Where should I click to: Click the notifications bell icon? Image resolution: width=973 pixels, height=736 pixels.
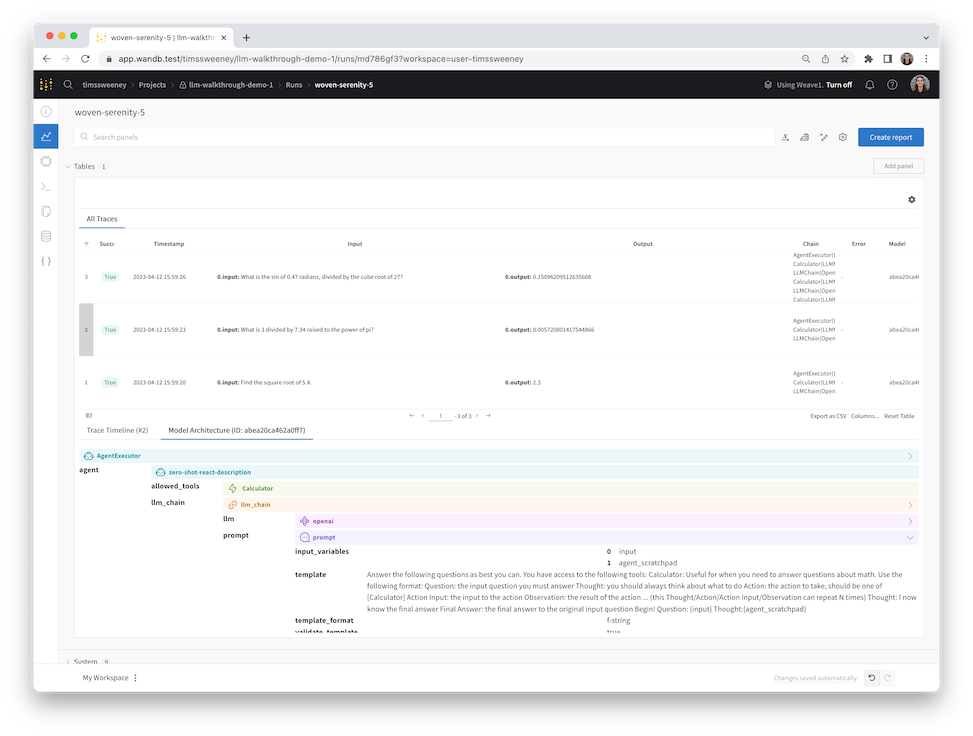870,85
